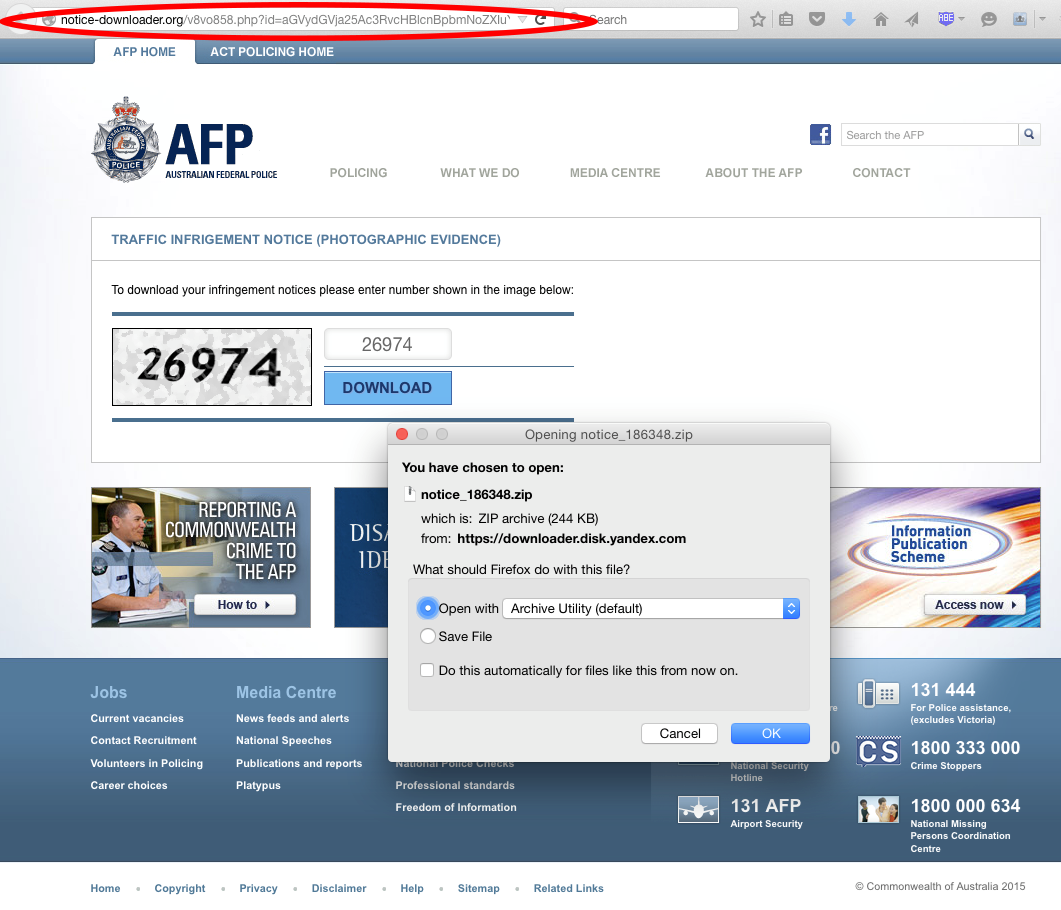Click Access now on Information Publication banner
This screenshot has width=1061, height=910.
[x=974, y=604]
